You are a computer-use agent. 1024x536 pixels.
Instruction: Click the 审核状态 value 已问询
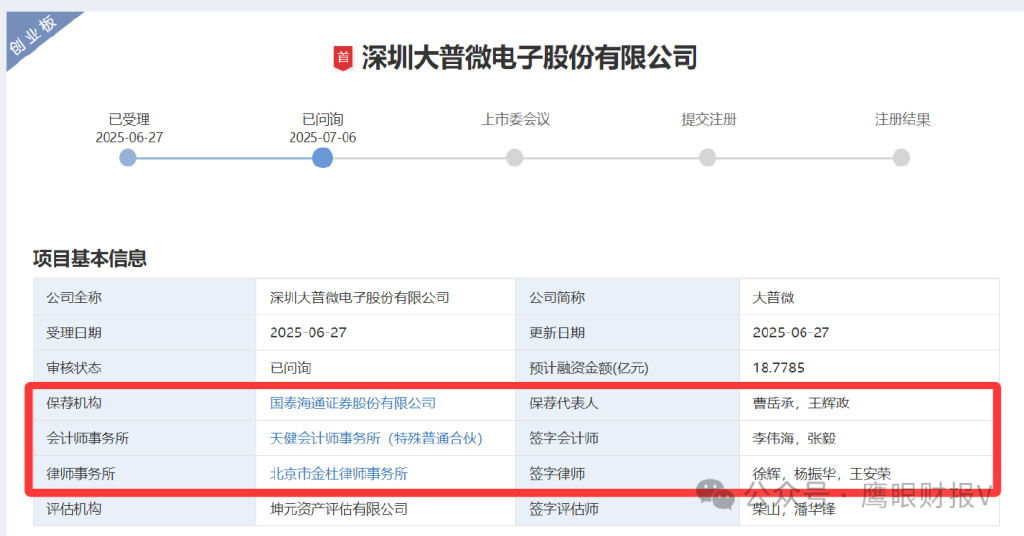click(291, 368)
